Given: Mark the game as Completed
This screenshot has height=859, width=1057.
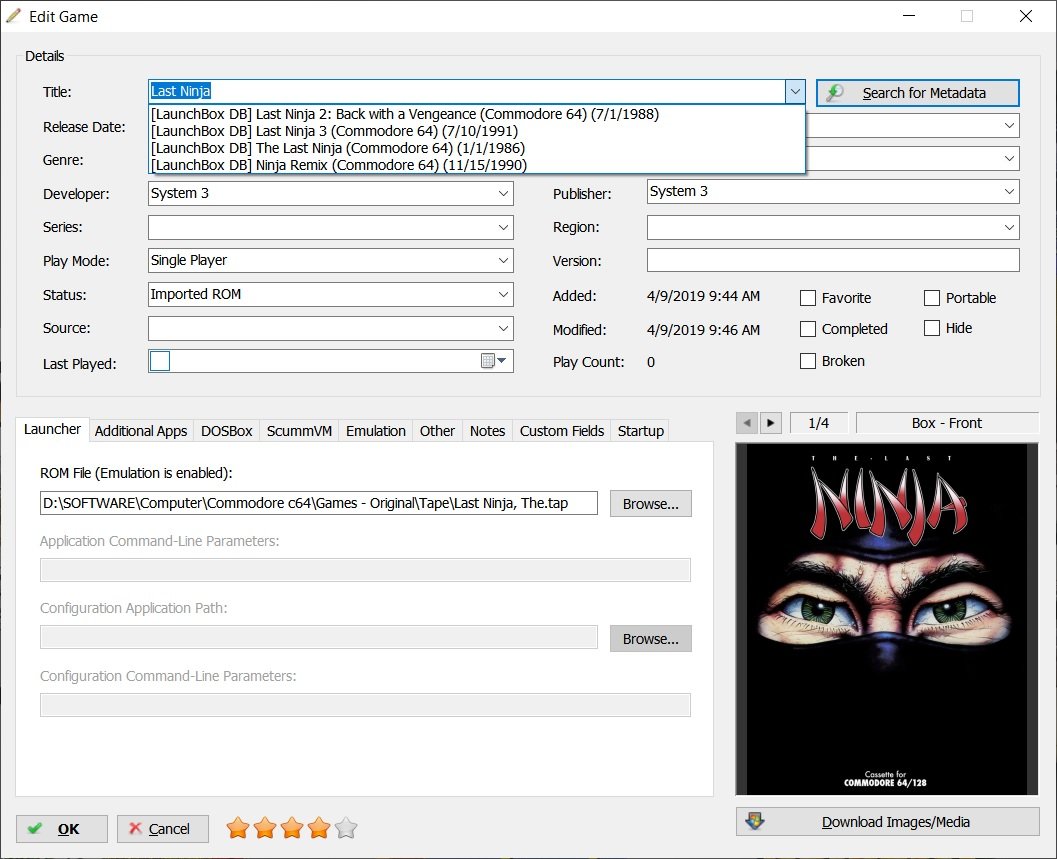Looking at the screenshot, I should pyautogui.click(x=808, y=329).
